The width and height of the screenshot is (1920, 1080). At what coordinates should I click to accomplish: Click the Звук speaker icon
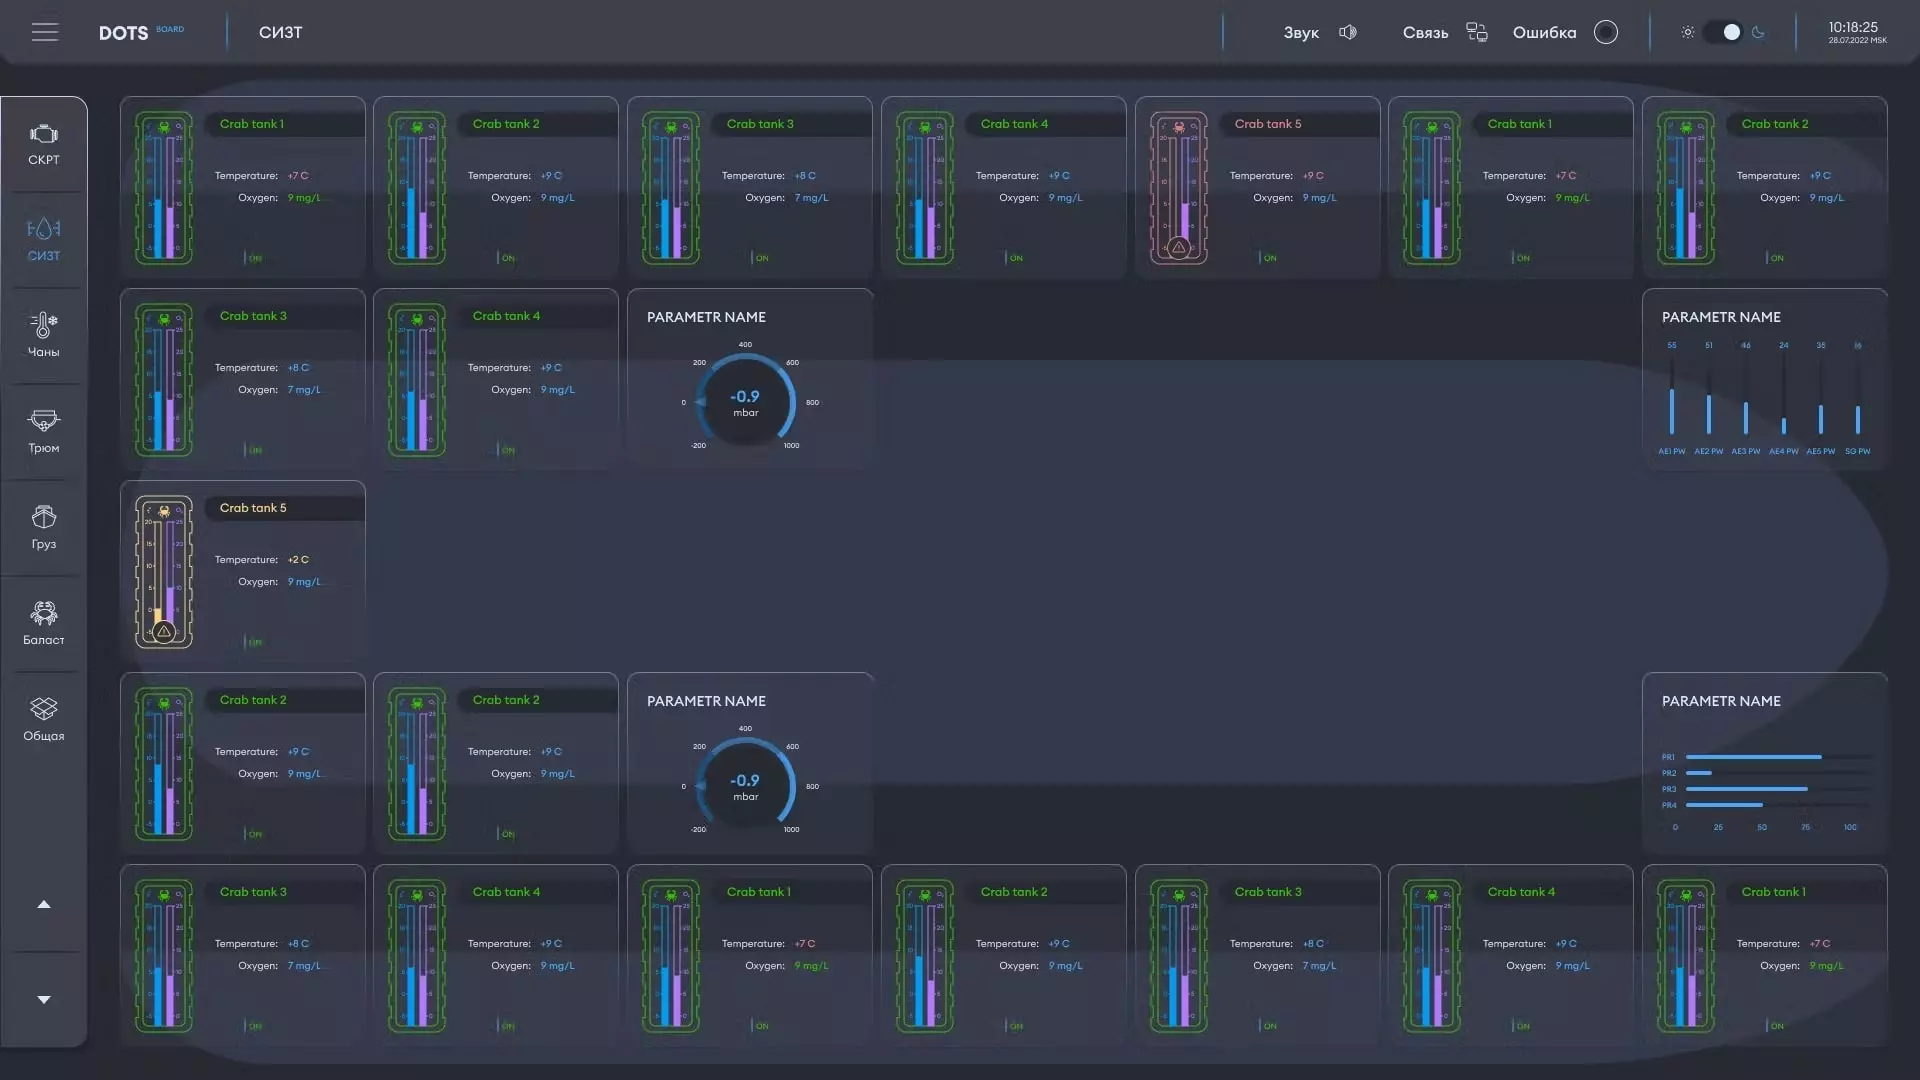pos(1348,32)
